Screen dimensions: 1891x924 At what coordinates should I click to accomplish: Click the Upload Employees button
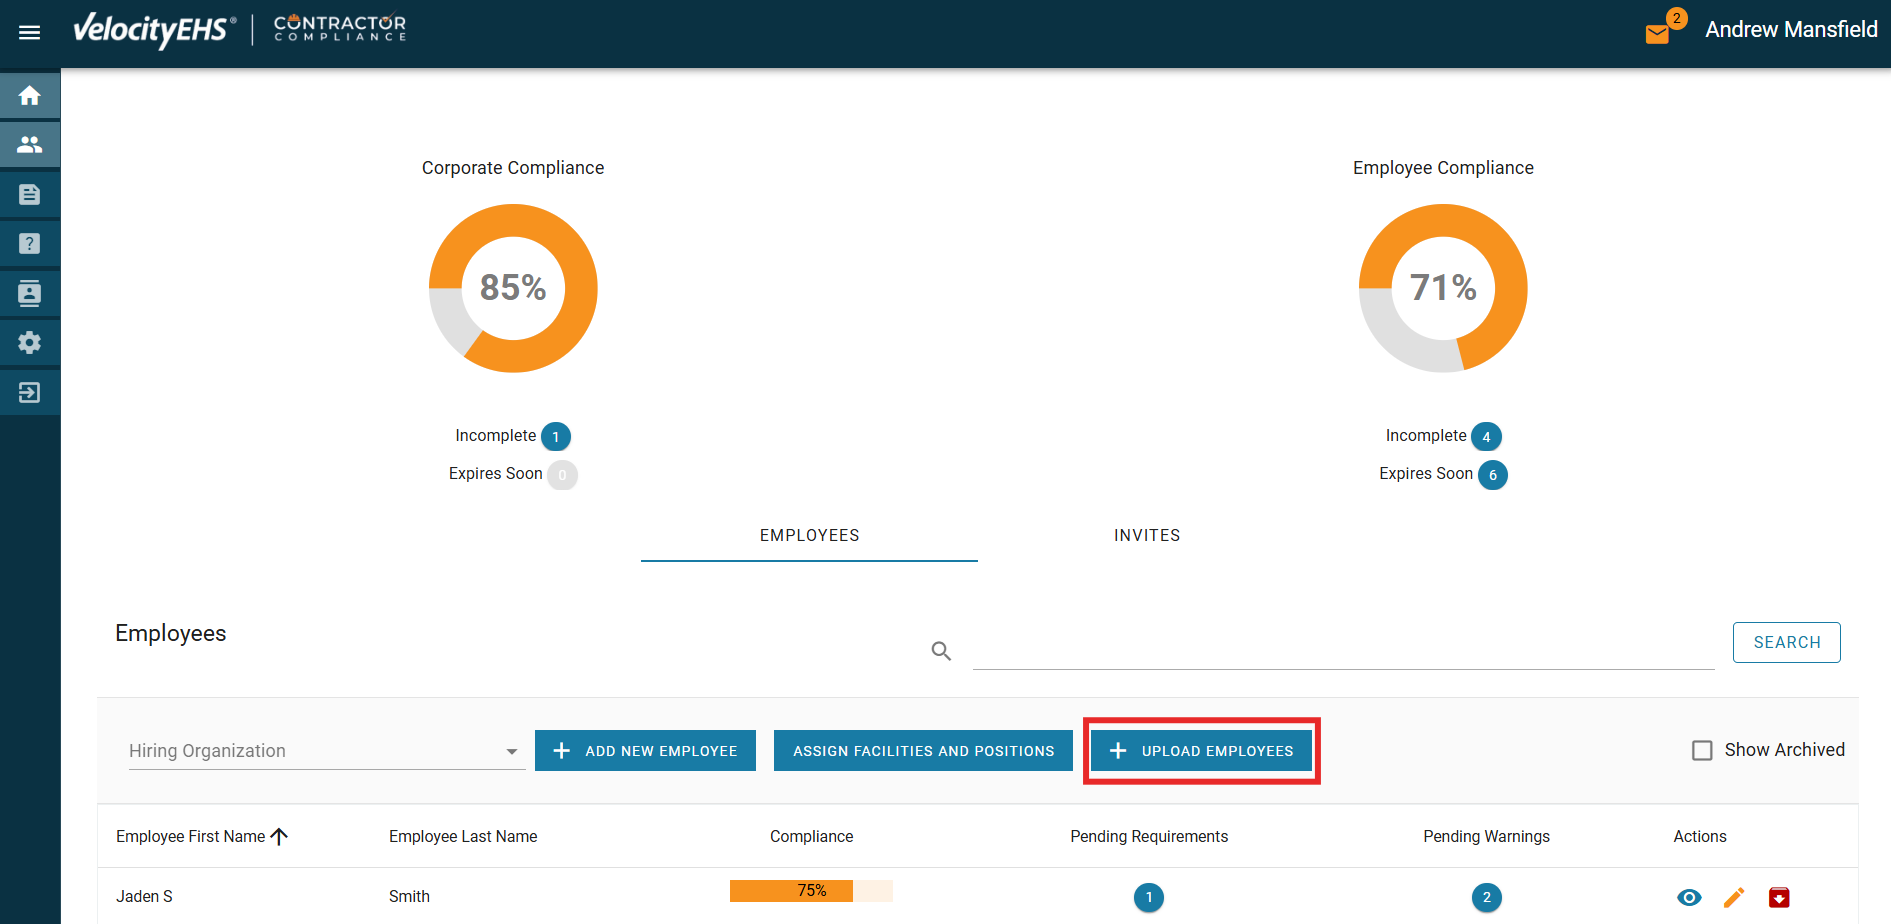click(1201, 751)
